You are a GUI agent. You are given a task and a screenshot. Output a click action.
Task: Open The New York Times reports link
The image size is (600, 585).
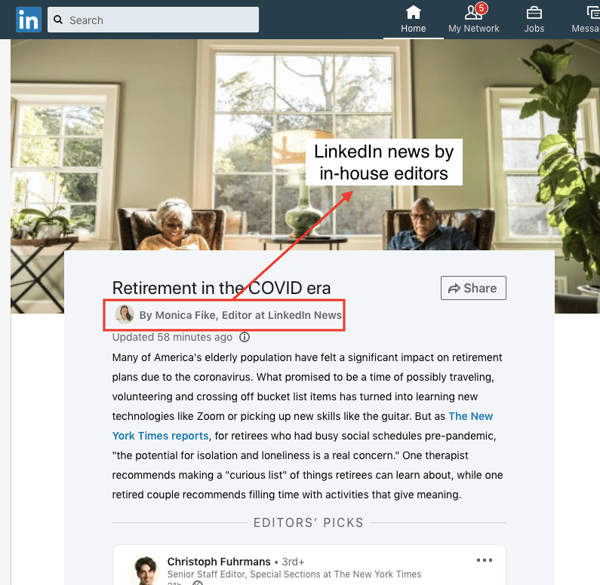302,426
